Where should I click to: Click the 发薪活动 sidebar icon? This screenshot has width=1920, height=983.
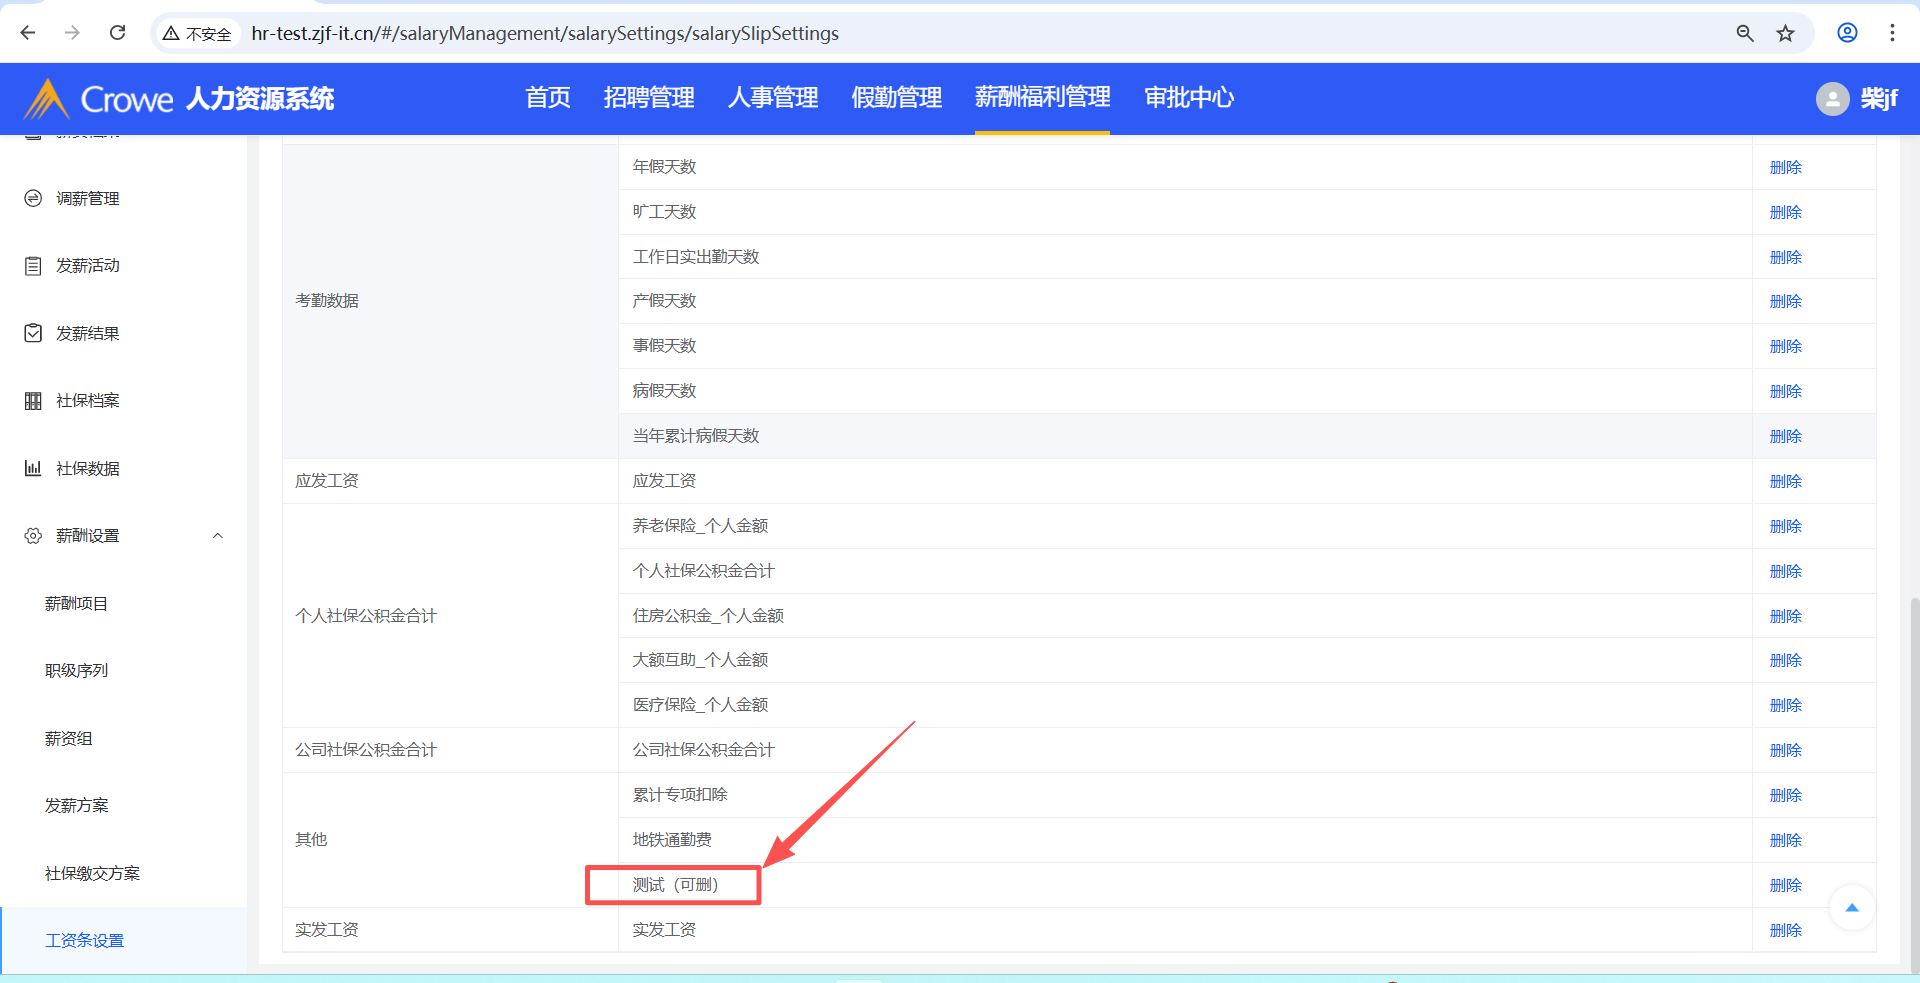tap(33, 266)
